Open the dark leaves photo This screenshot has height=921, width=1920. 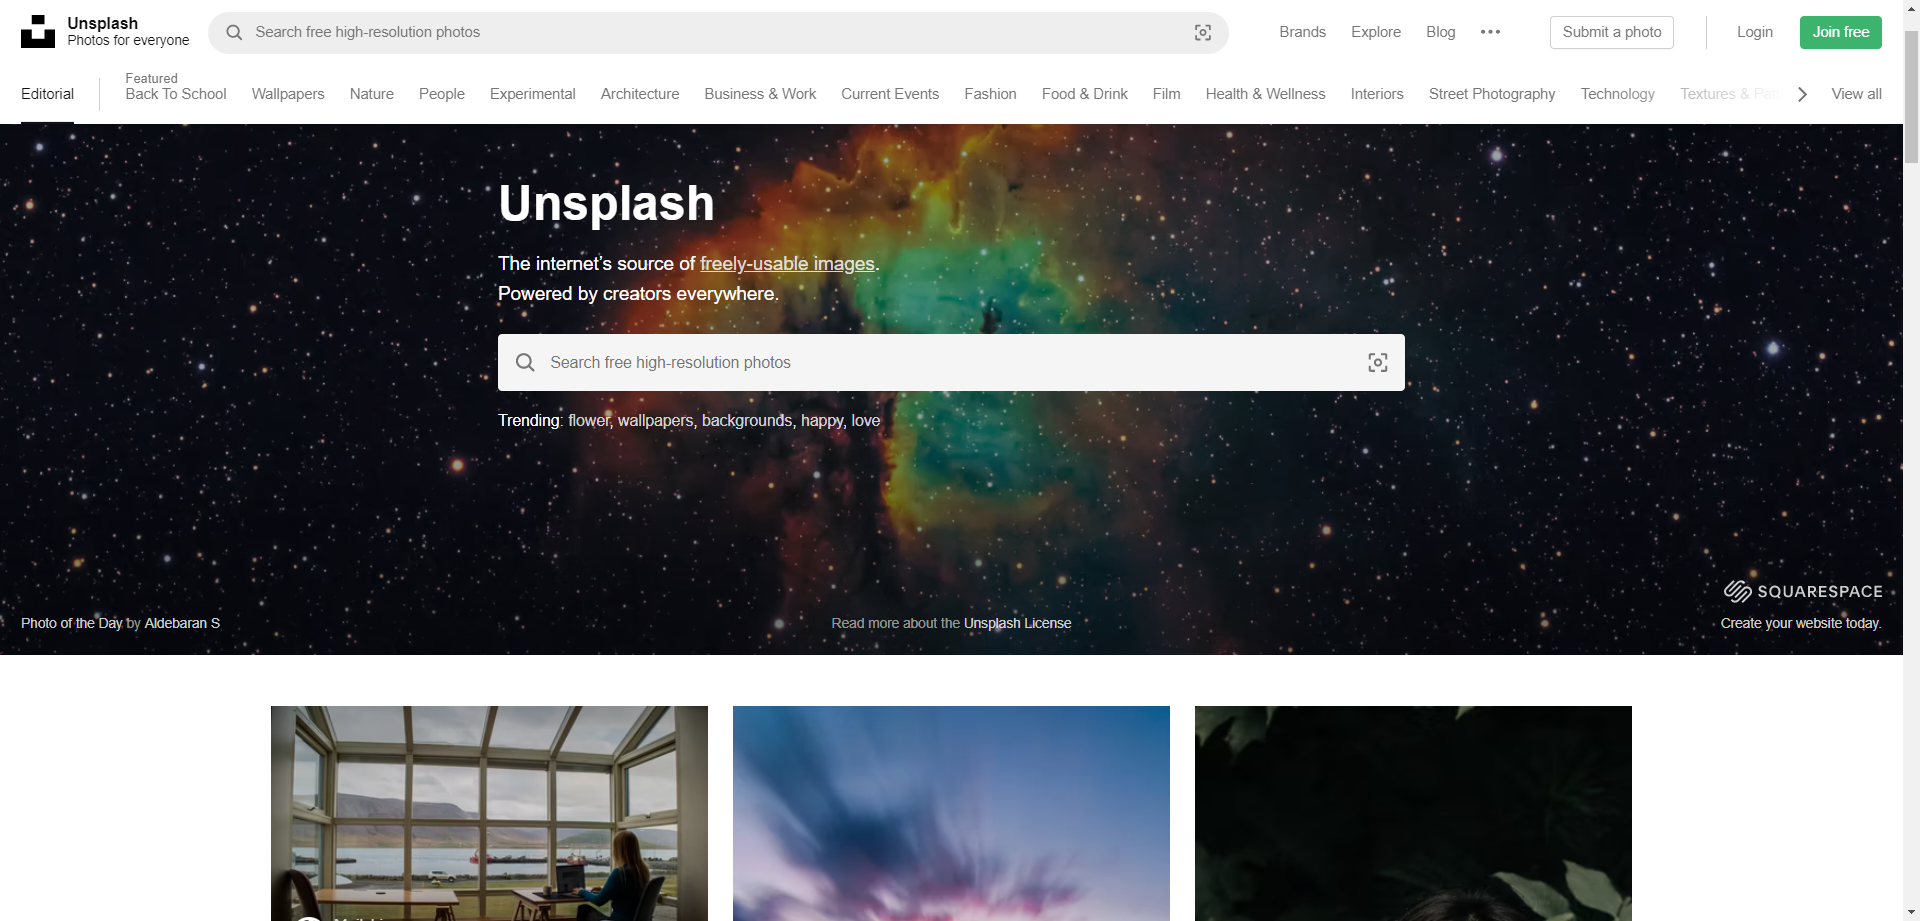click(1413, 813)
